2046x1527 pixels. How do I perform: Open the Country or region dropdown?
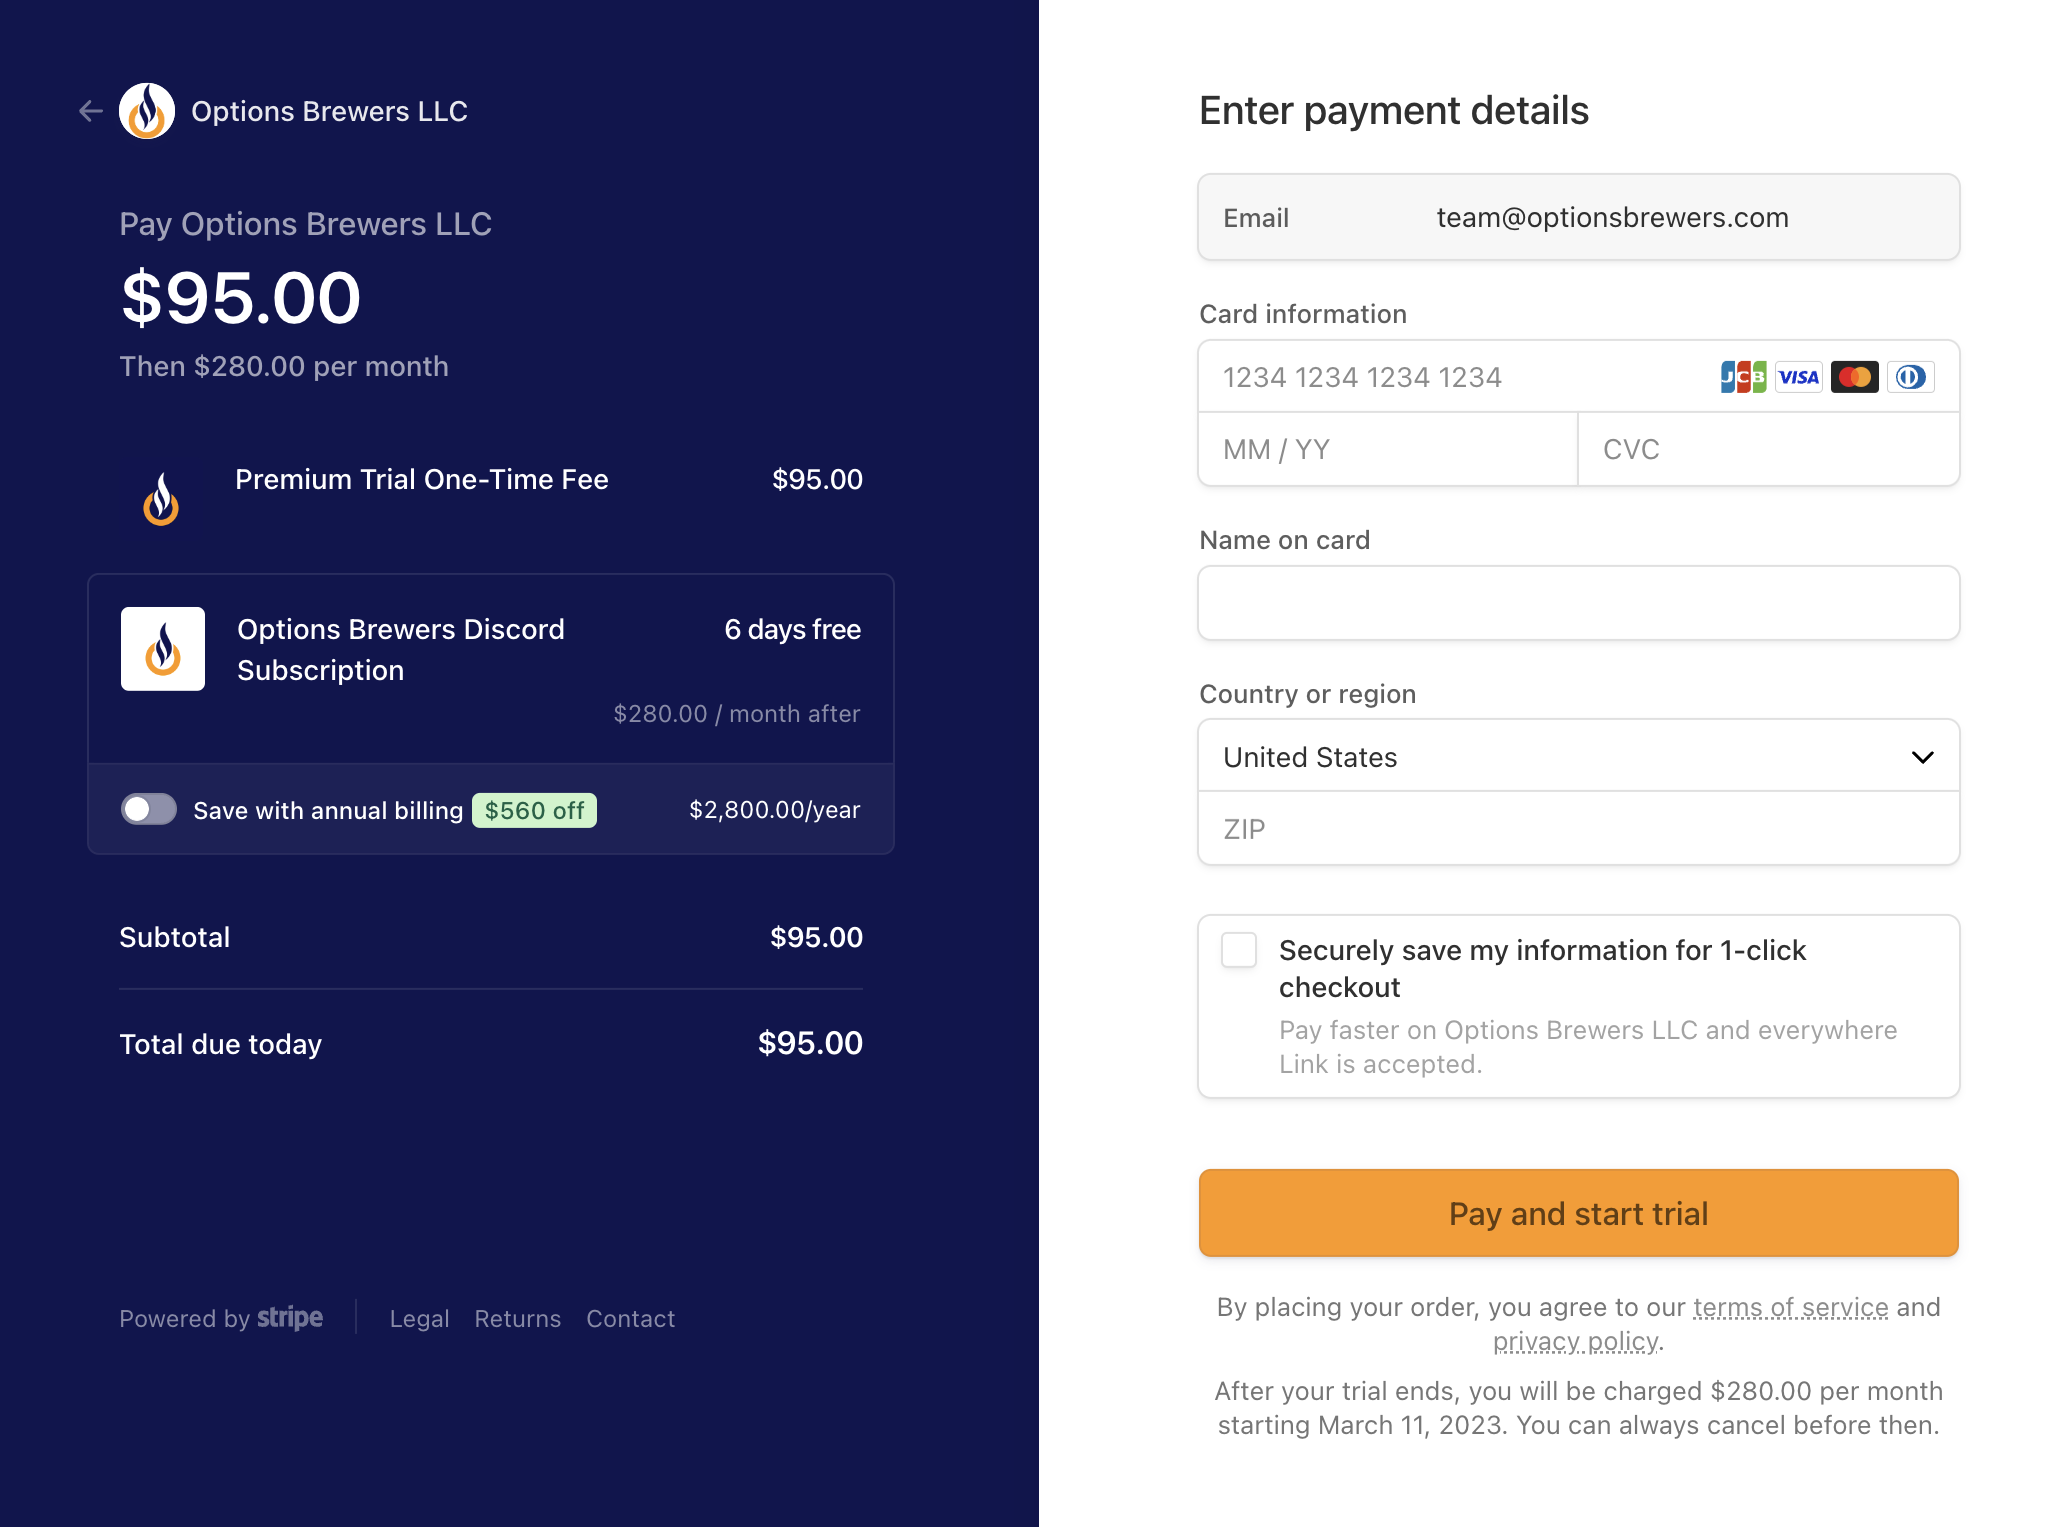coord(1579,757)
